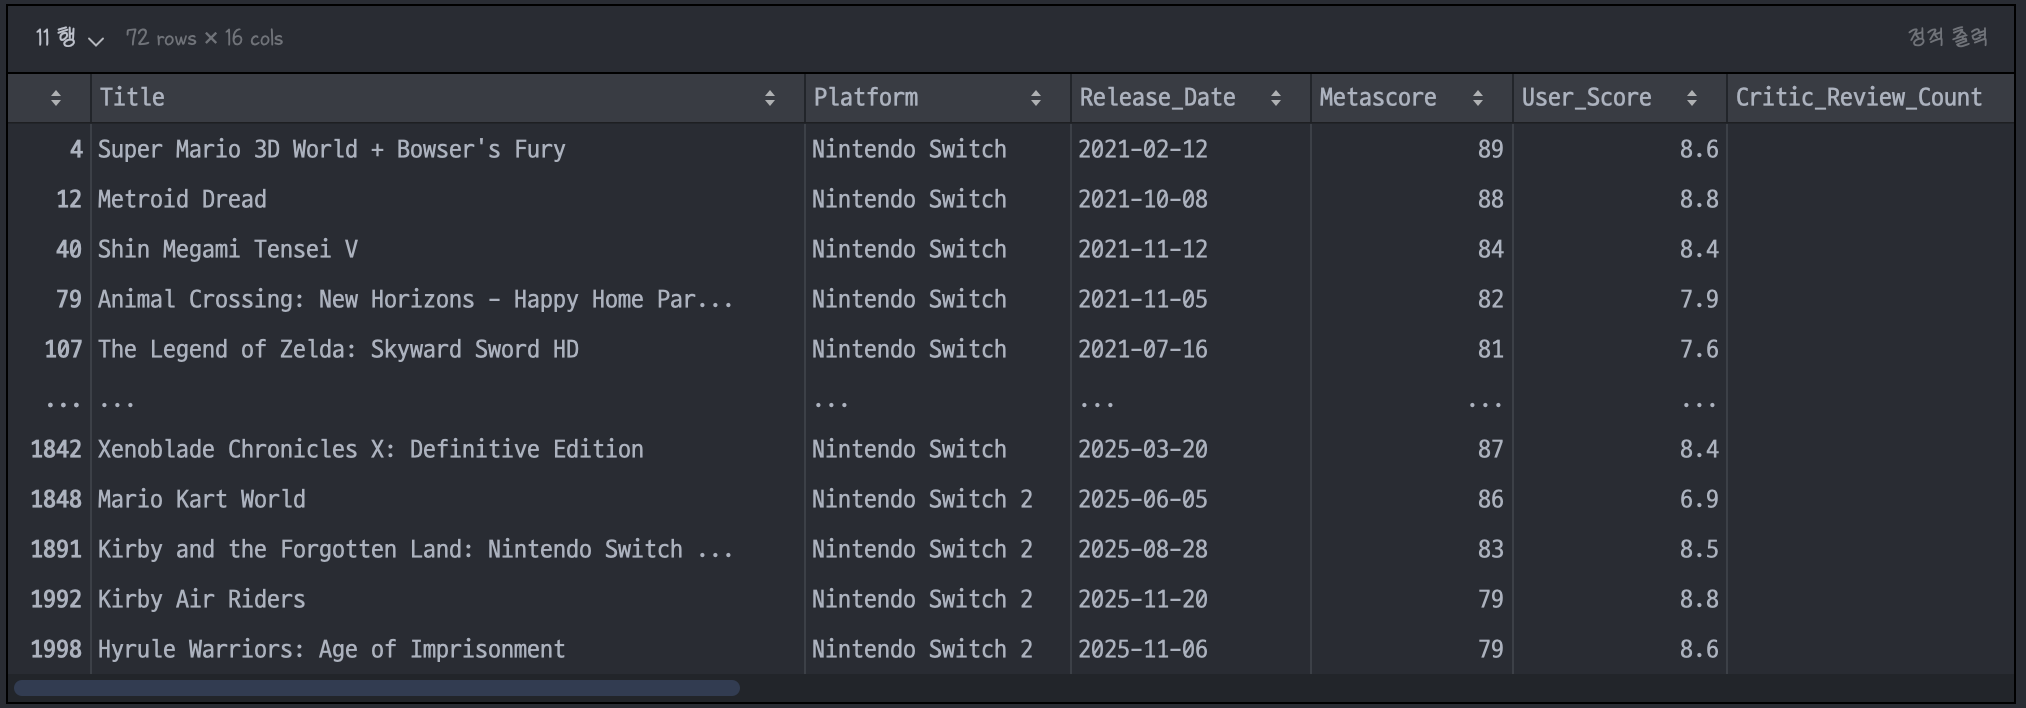Screen dimensions: 2026x708
Task: Click row index 1848
Action: click(56, 499)
